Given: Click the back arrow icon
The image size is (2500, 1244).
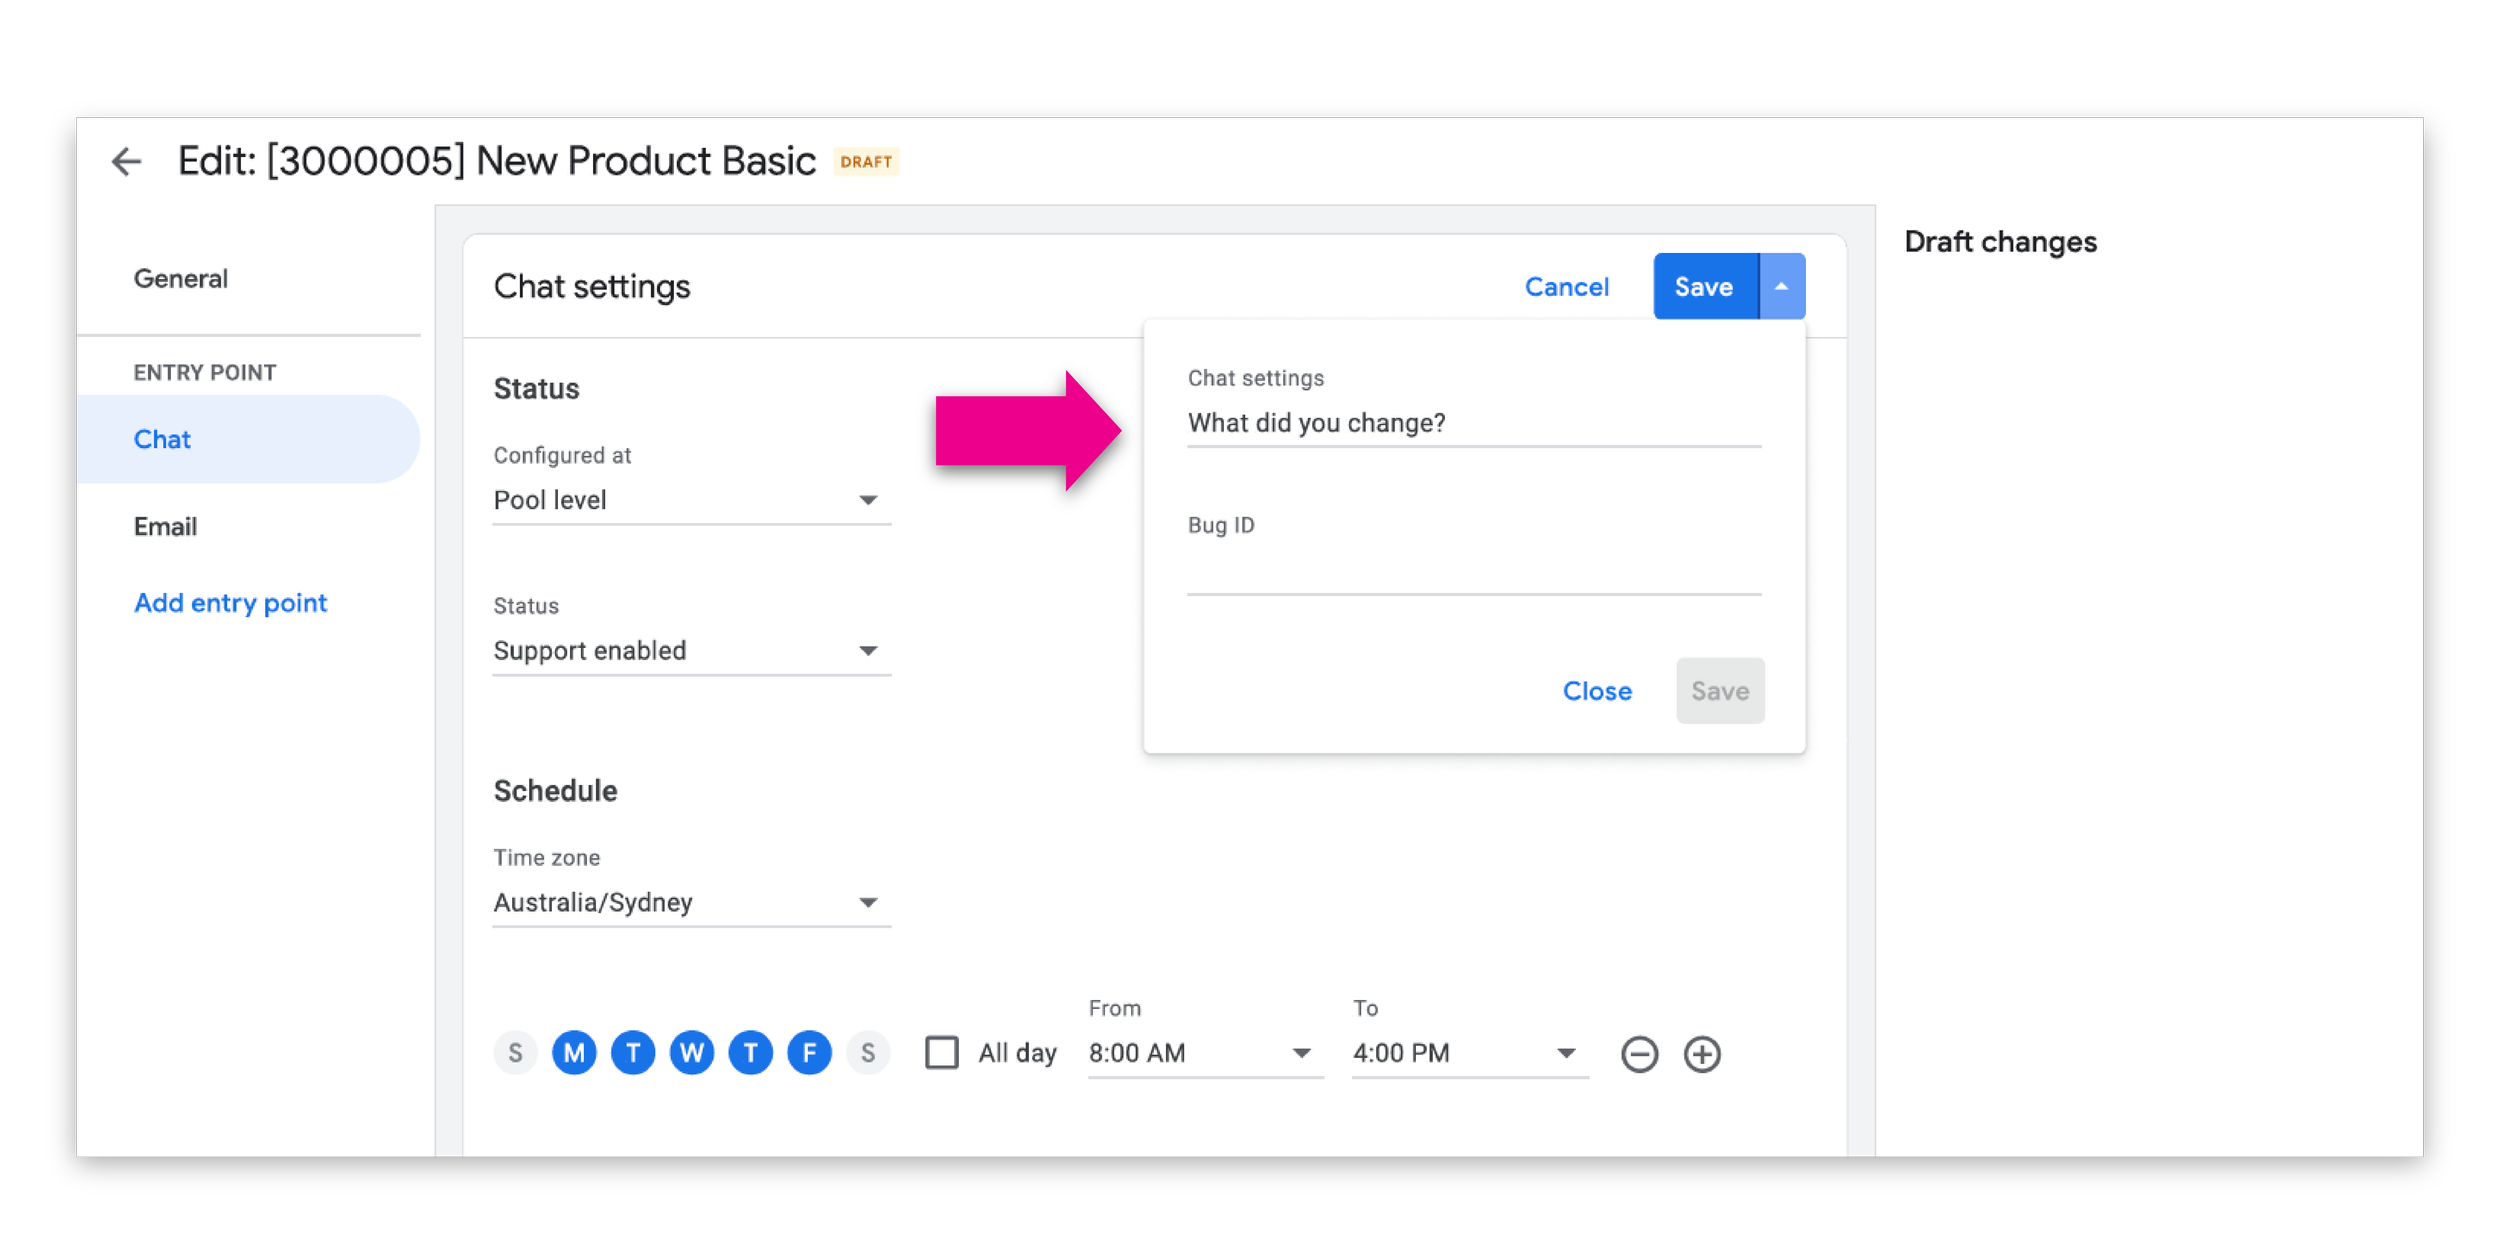Looking at the screenshot, I should 126,161.
